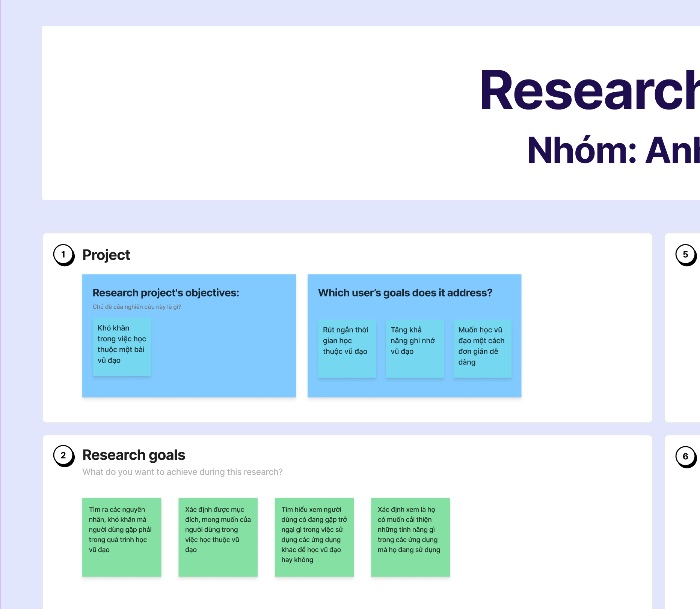The height and width of the screenshot is (609, 700).
Task: Select sticky note 'Rút ngắn thời gian học'
Action: tap(346, 349)
